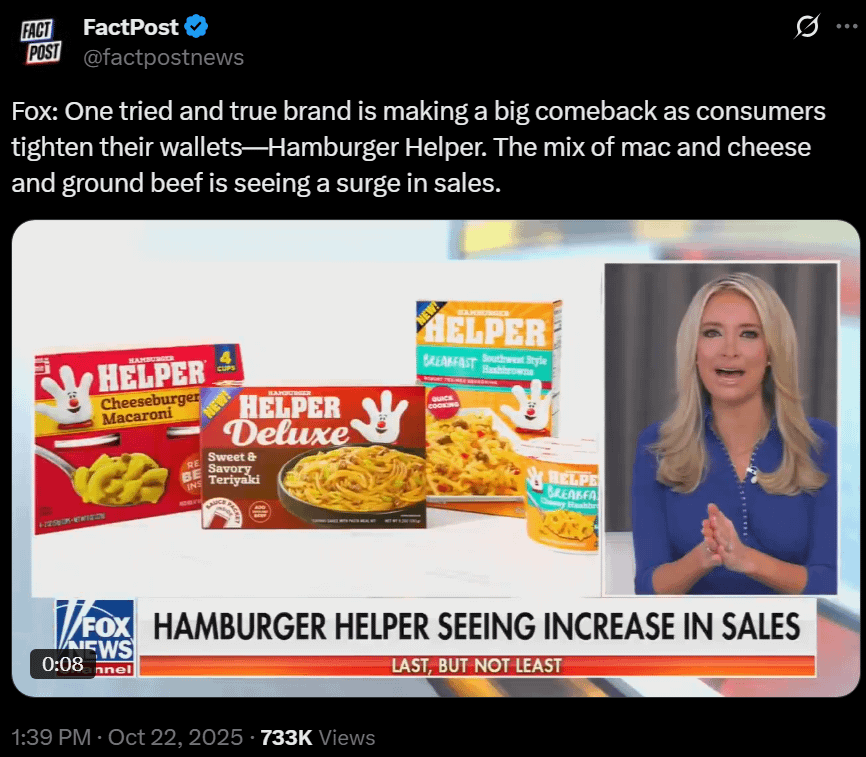Click the 1:39 PM timestamp link
Screen dimensions: 866x757
click(51, 737)
